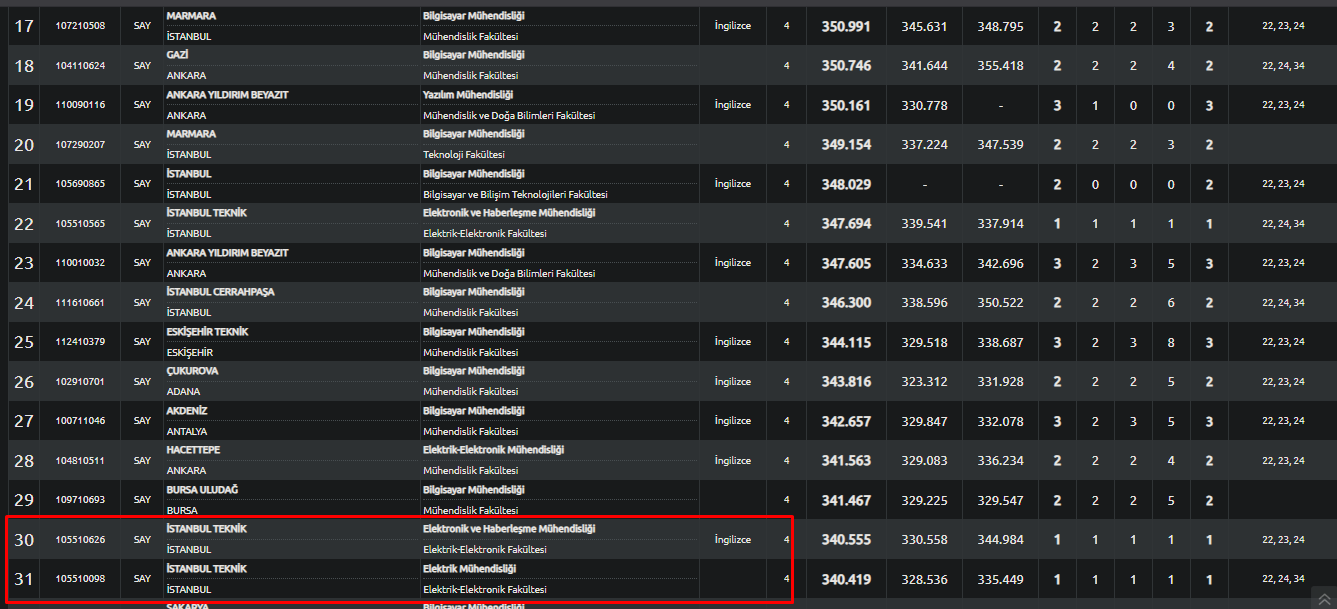The image size is (1337, 609).
Task: Select program code 110010032
Action: (81, 263)
